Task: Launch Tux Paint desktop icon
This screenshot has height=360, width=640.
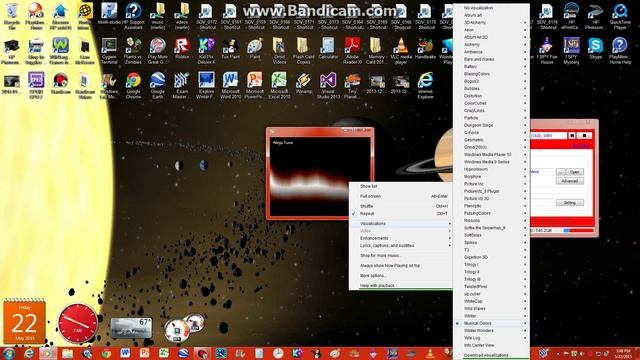Action: (231, 49)
